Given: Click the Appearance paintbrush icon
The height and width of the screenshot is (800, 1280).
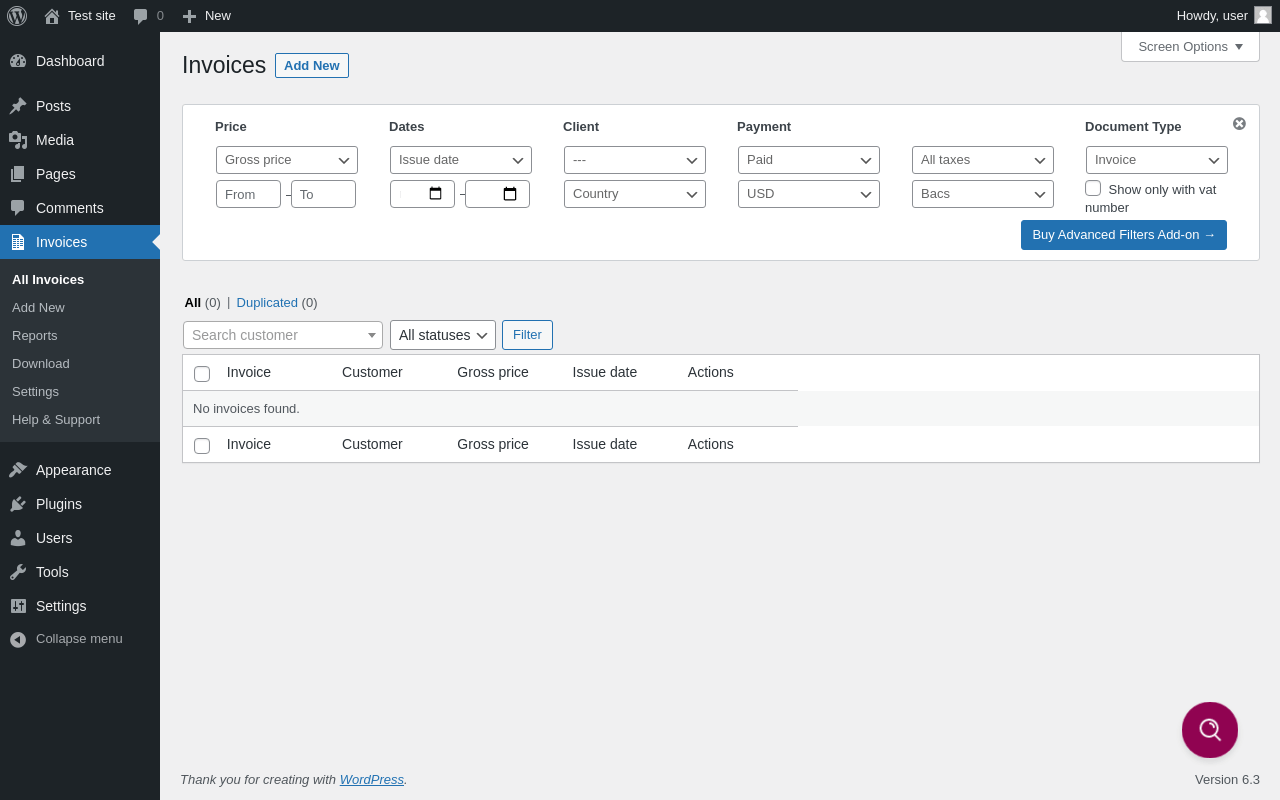Looking at the screenshot, I should (18, 470).
